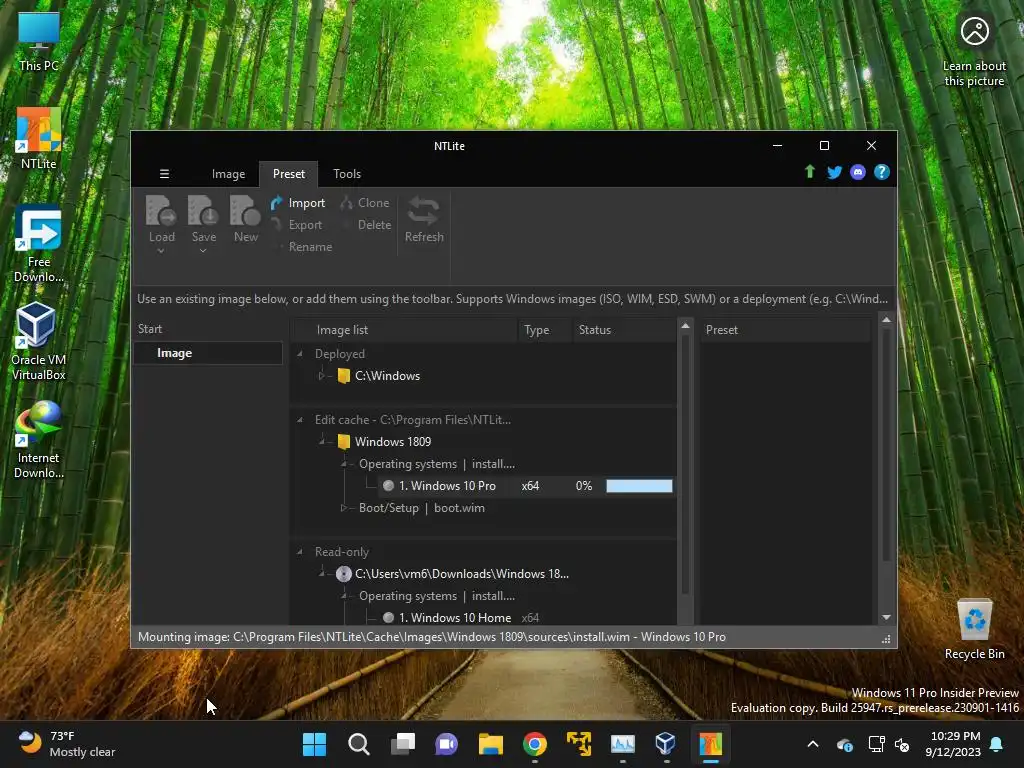This screenshot has width=1024, height=768.
Task: Click the Preset panel scroll down arrow
Action: (x=886, y=617)
